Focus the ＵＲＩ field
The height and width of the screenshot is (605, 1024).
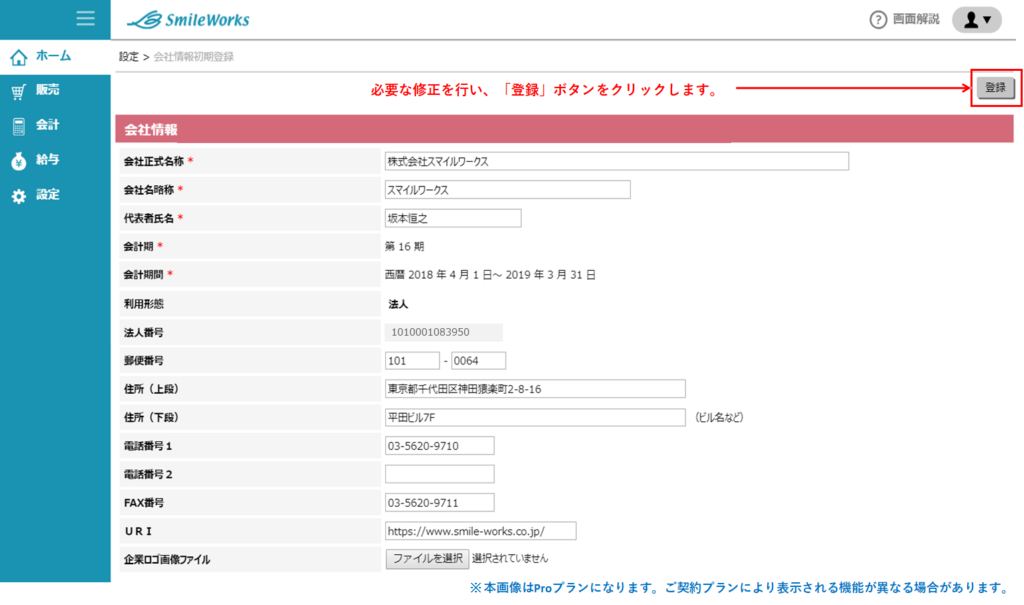[x=481, y=531]
